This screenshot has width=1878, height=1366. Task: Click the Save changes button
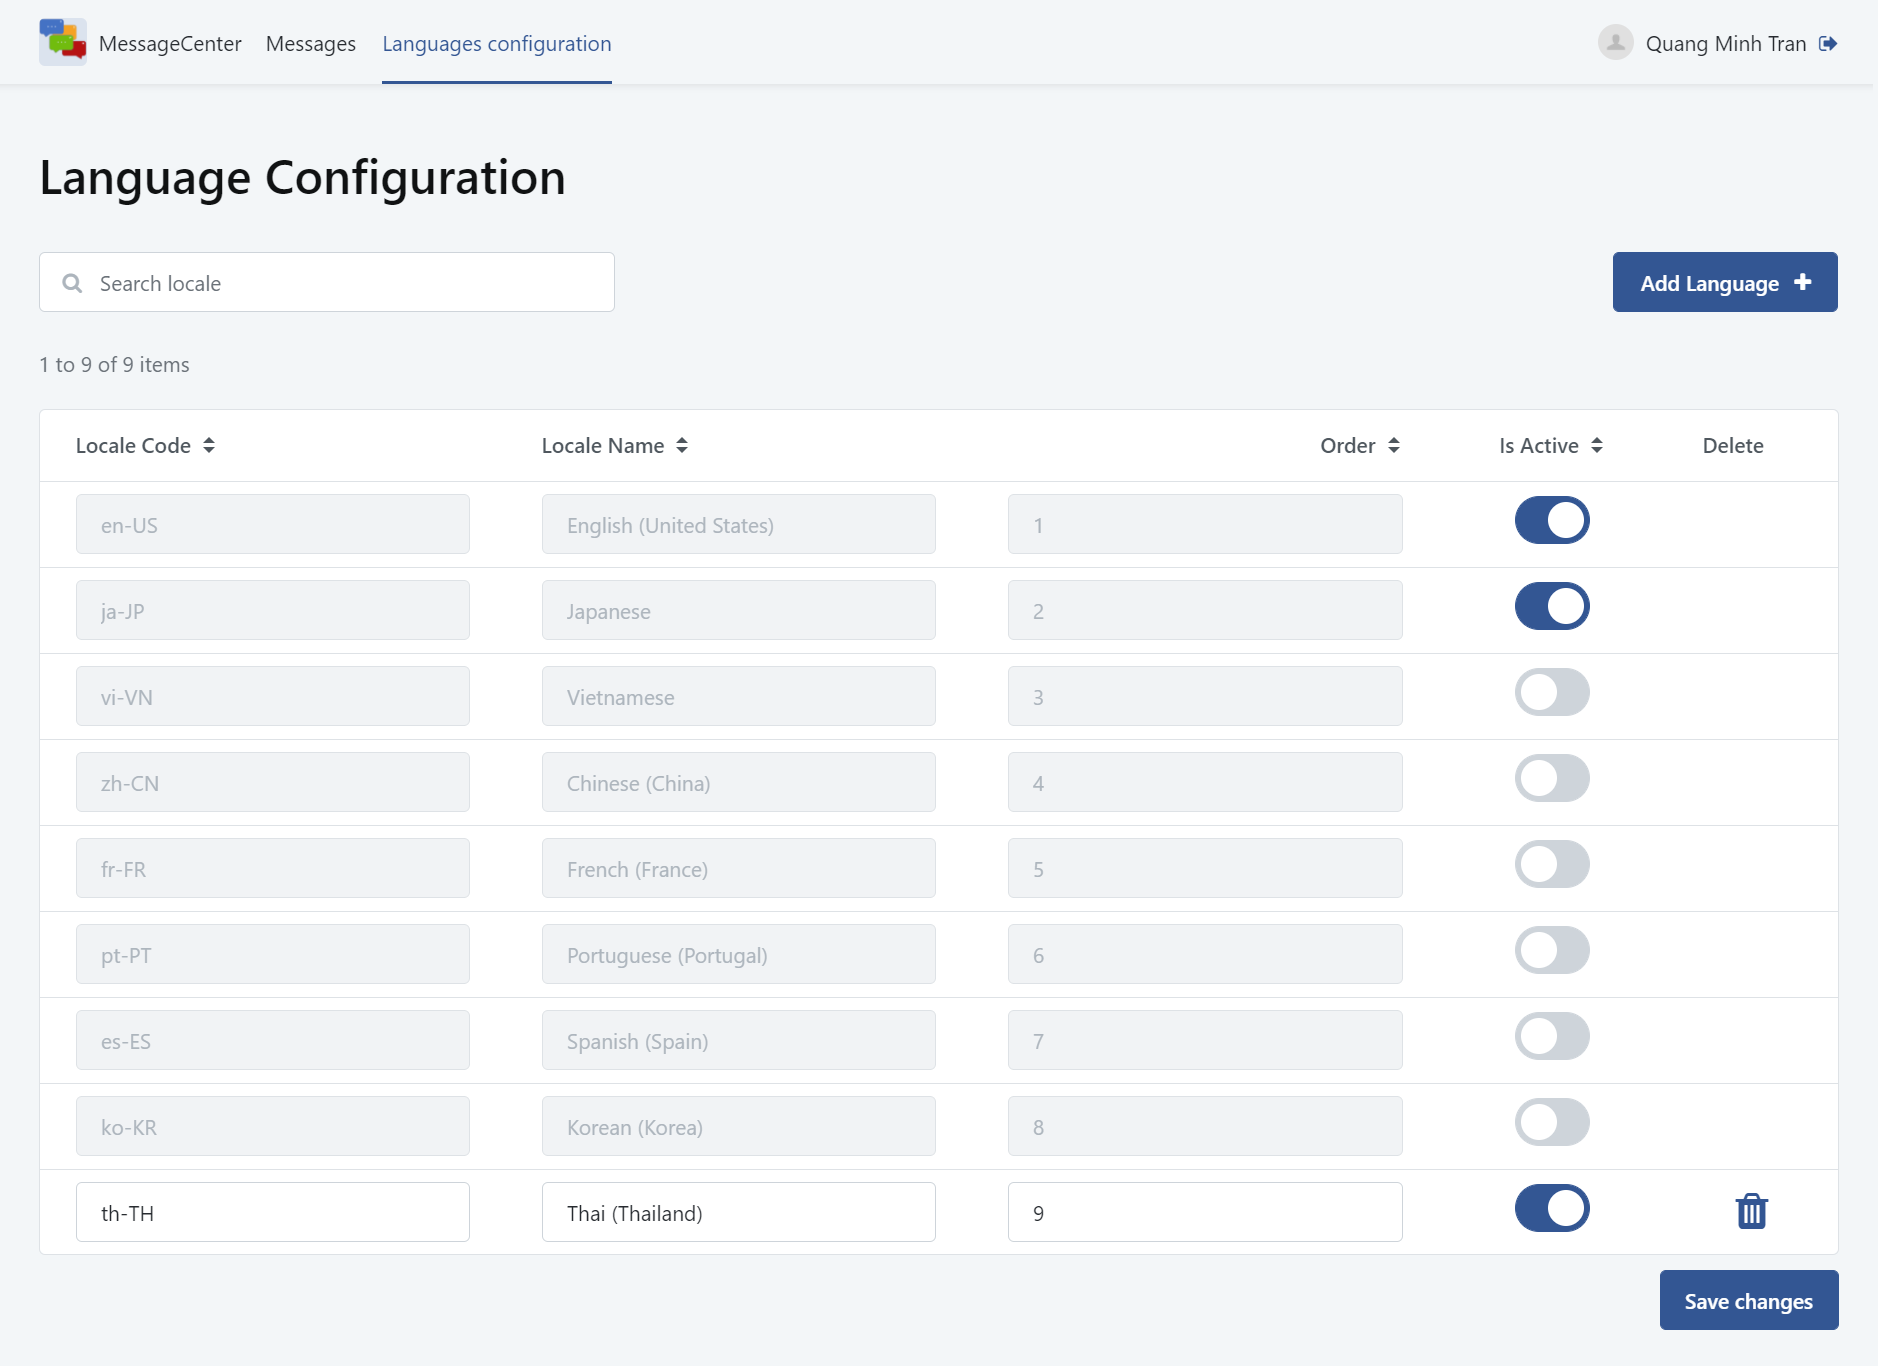click(1749, 1300)
